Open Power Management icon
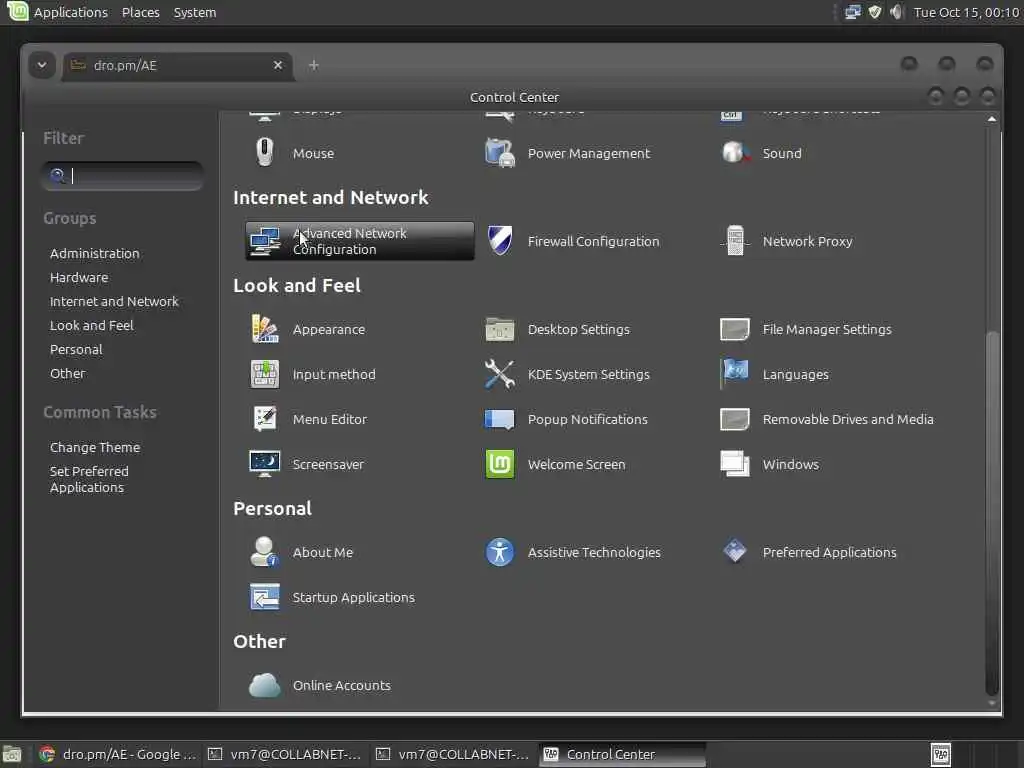Image resolution: width=1024 pixels, height=768 pixels. 500,153
